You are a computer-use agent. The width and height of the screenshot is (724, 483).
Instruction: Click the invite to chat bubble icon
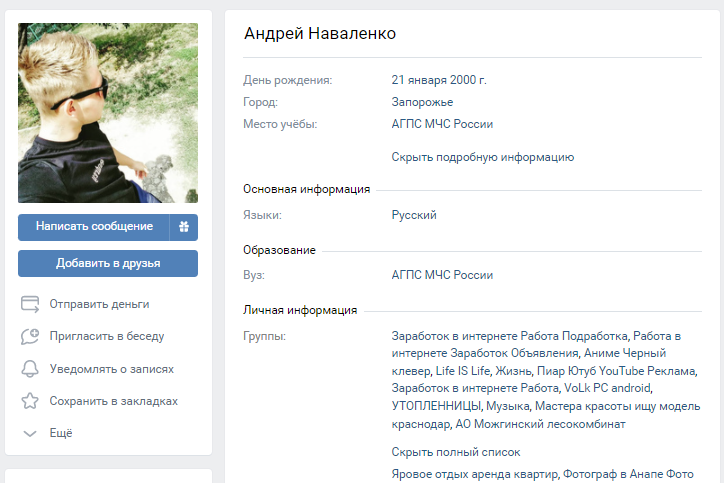coord(30,337)
